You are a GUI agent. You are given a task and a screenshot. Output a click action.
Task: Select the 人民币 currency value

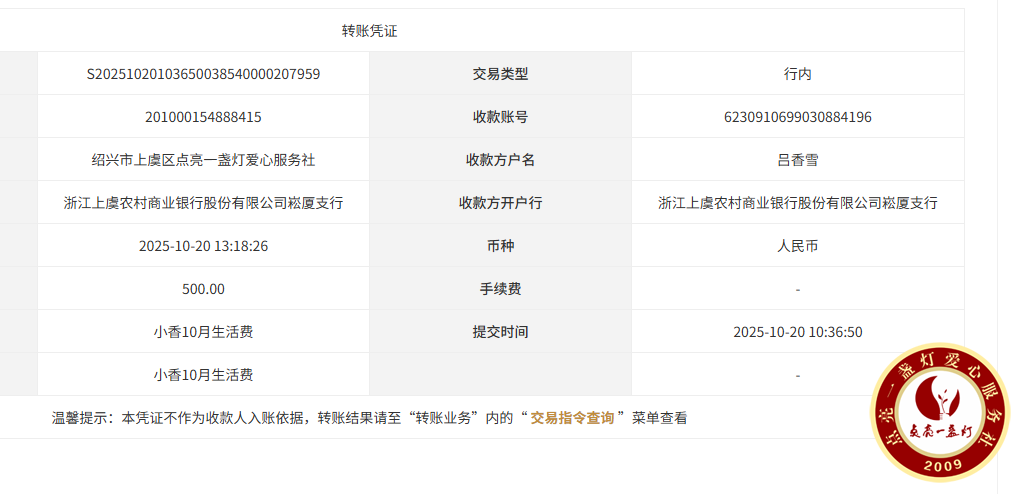click(797, 246)
